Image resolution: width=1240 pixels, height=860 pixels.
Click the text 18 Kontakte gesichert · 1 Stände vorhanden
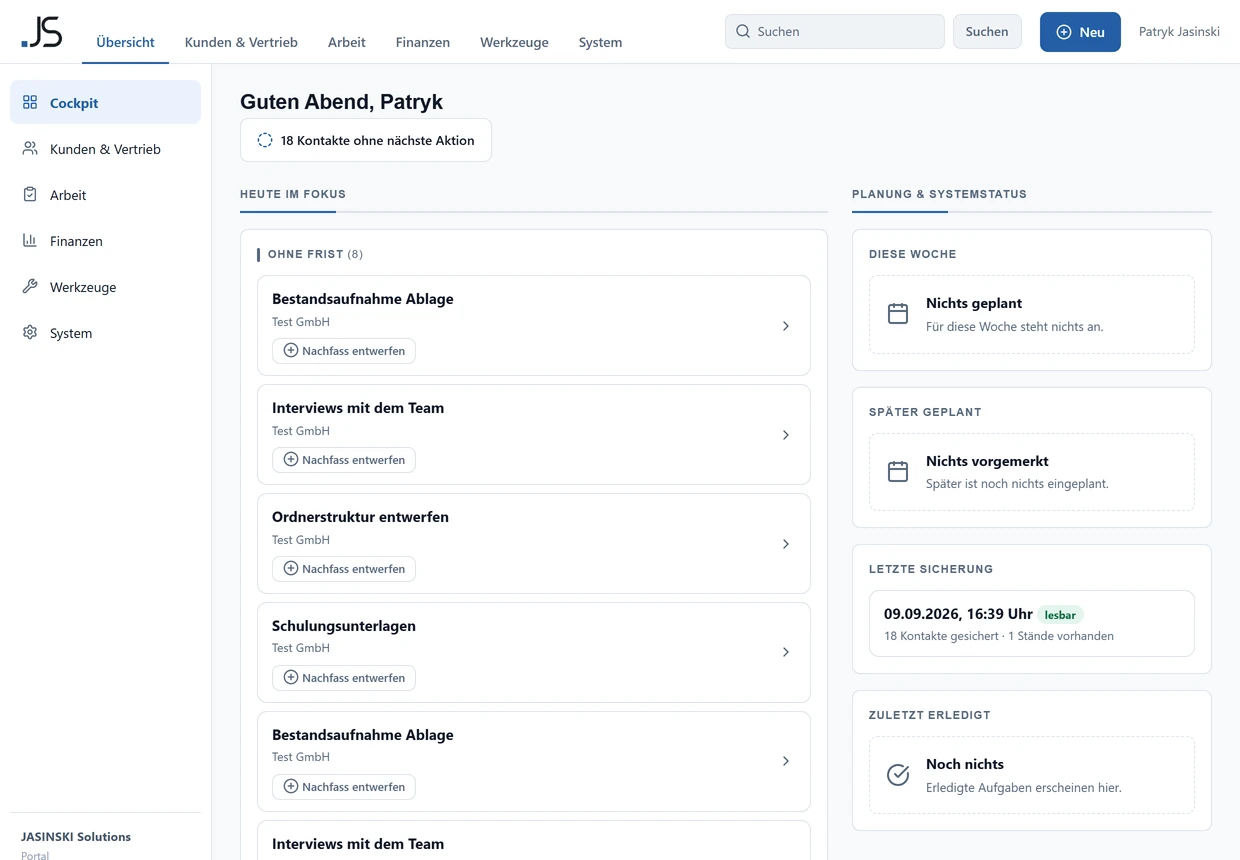pyautogui.click(x=999, y=636)
